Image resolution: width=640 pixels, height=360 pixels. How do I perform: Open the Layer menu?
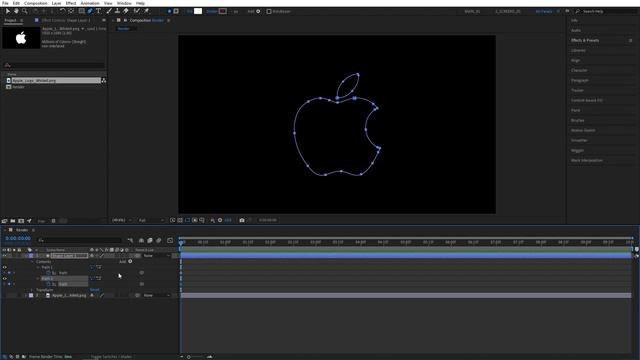56,3
